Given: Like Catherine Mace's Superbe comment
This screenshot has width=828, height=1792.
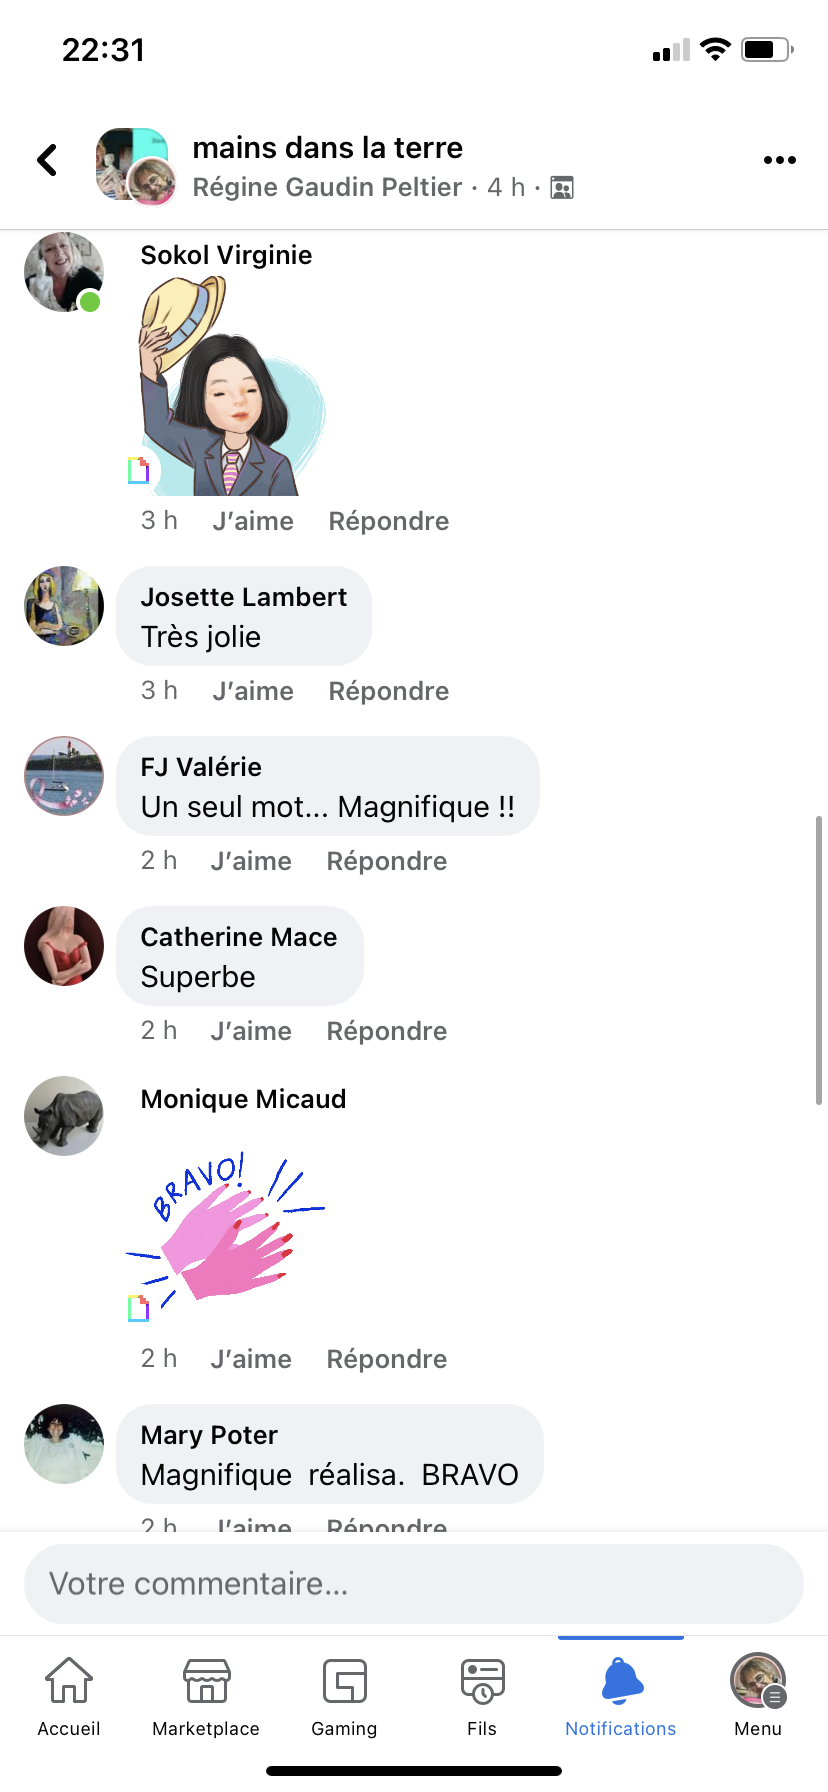Looking at the screenshot, I should coord(251,1031).
